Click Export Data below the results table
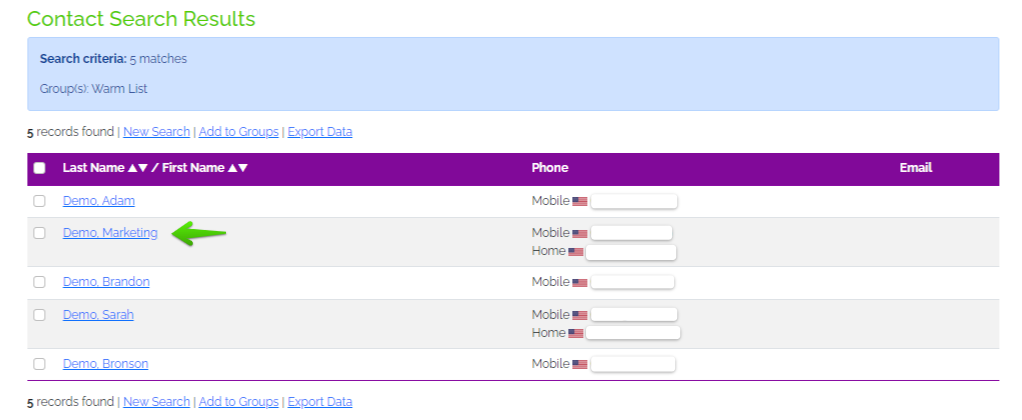 (x=320, y=402)
